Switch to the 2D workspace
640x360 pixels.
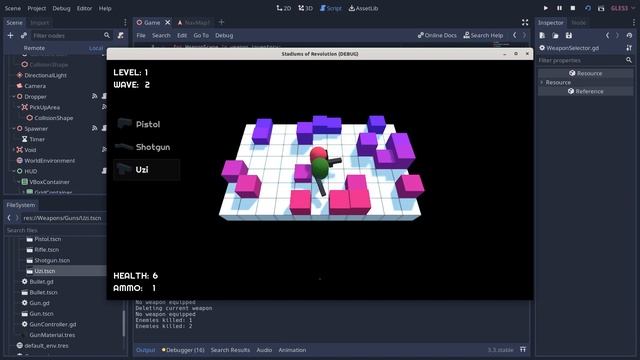[x=284, y=8]
